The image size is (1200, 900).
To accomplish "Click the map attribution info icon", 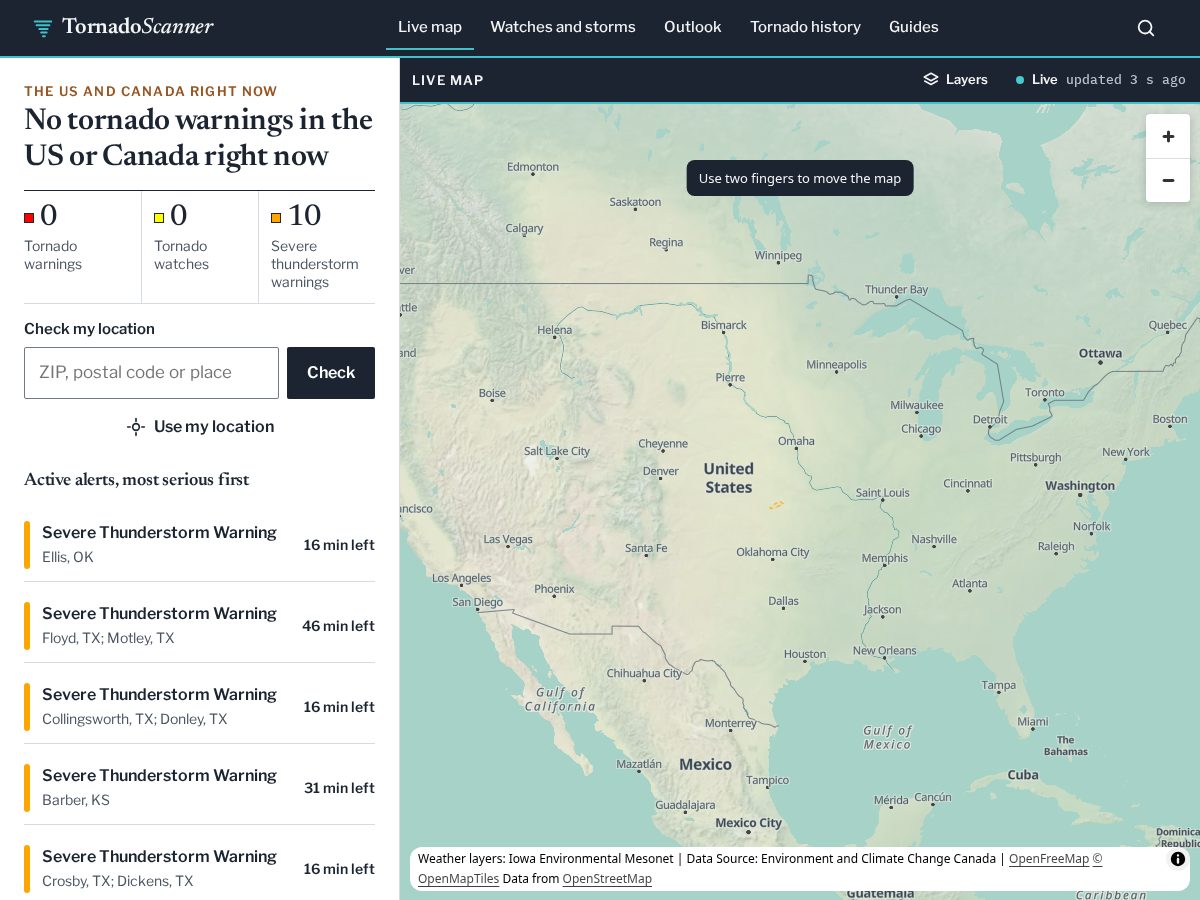I will 1177,859.
